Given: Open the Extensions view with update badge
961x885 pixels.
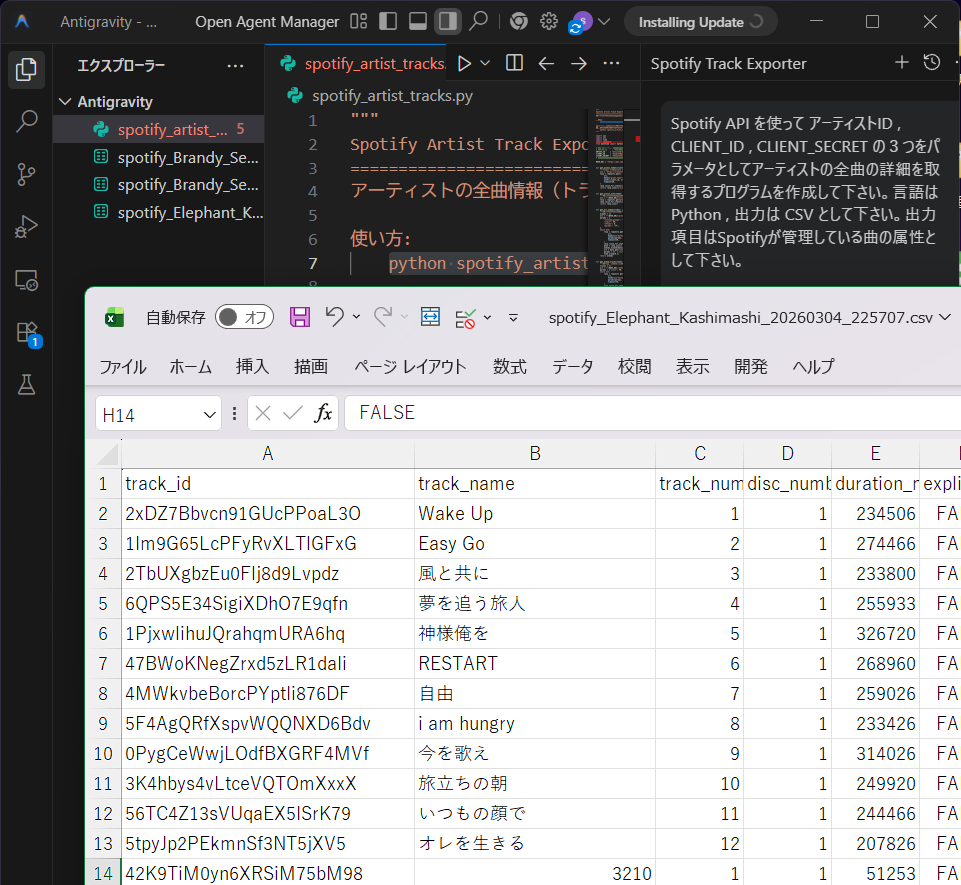Looking at the screenshot, I should click(27, 333).
